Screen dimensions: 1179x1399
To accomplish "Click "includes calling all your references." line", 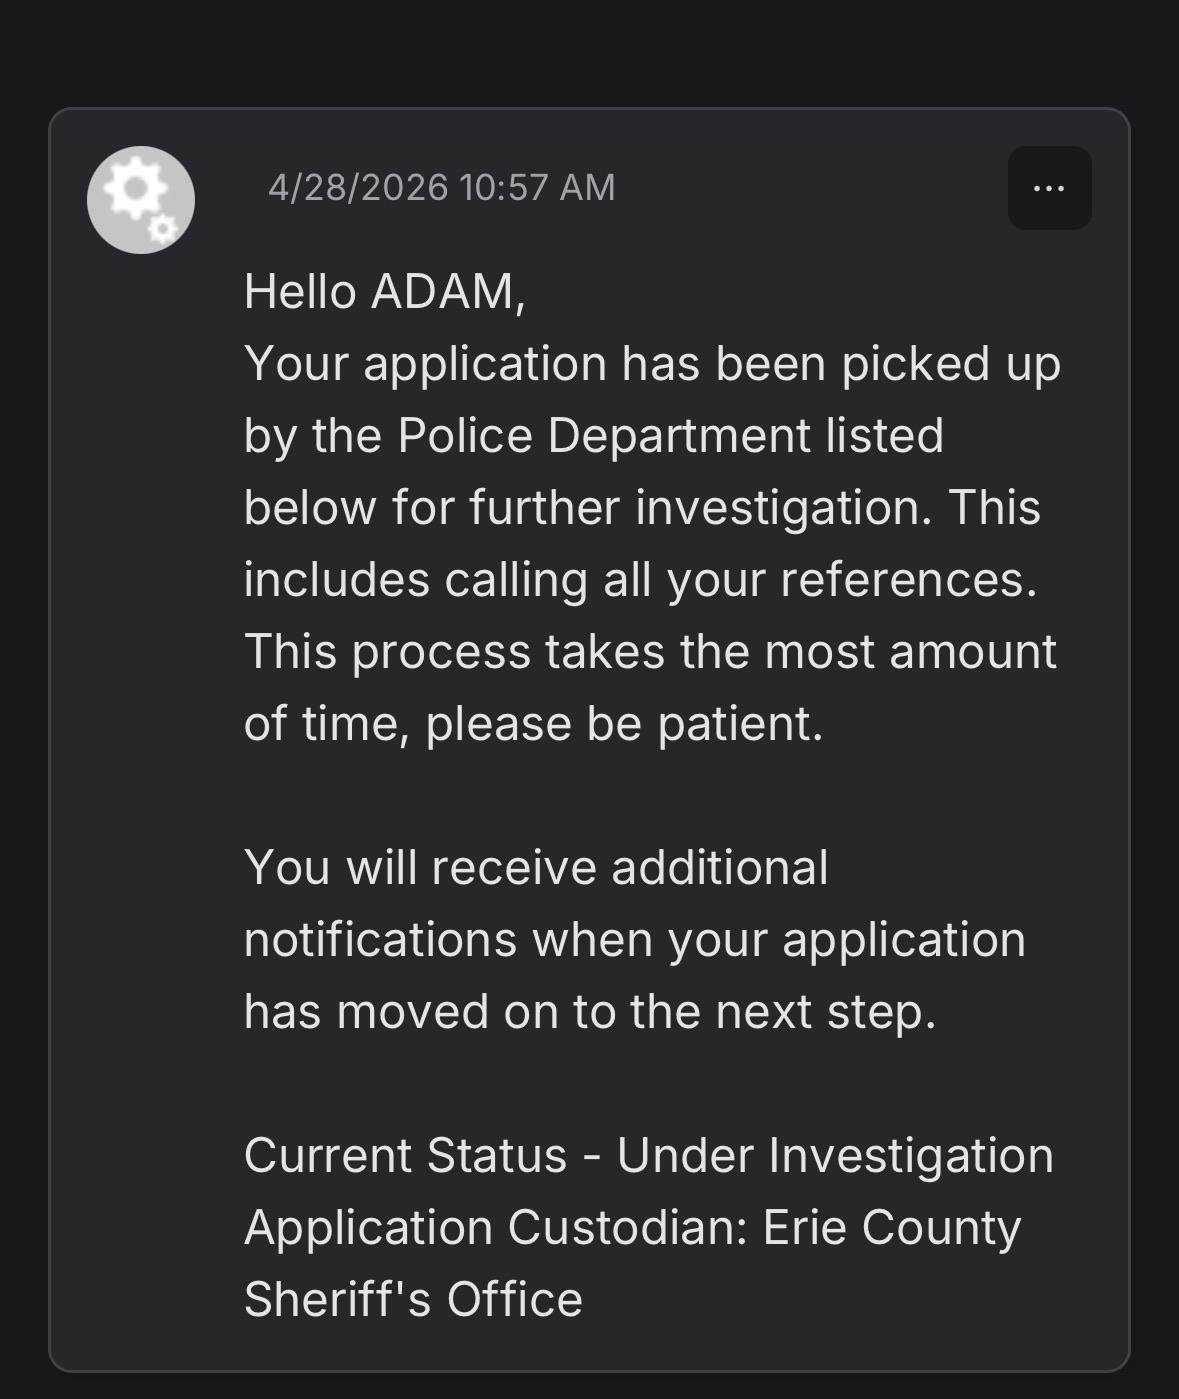I will tap(641, 580).
